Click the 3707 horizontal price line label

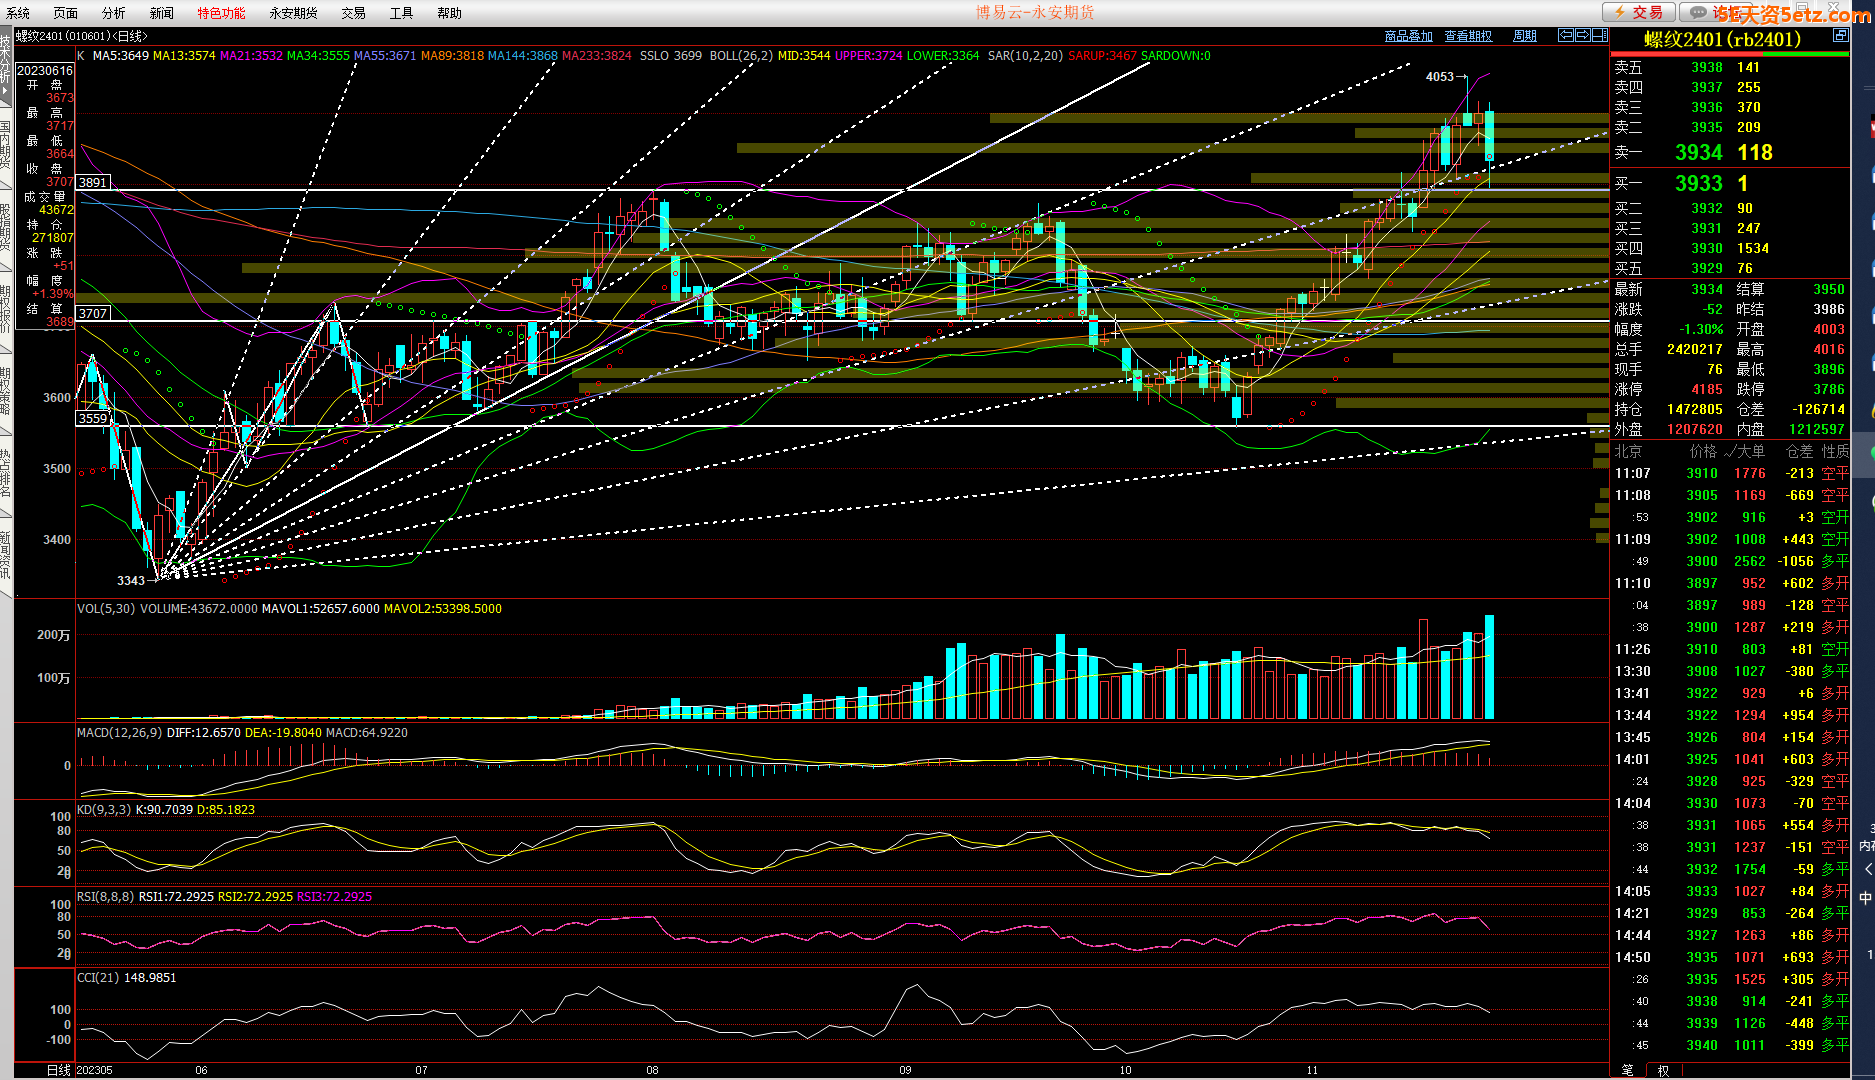pos(93,313)
